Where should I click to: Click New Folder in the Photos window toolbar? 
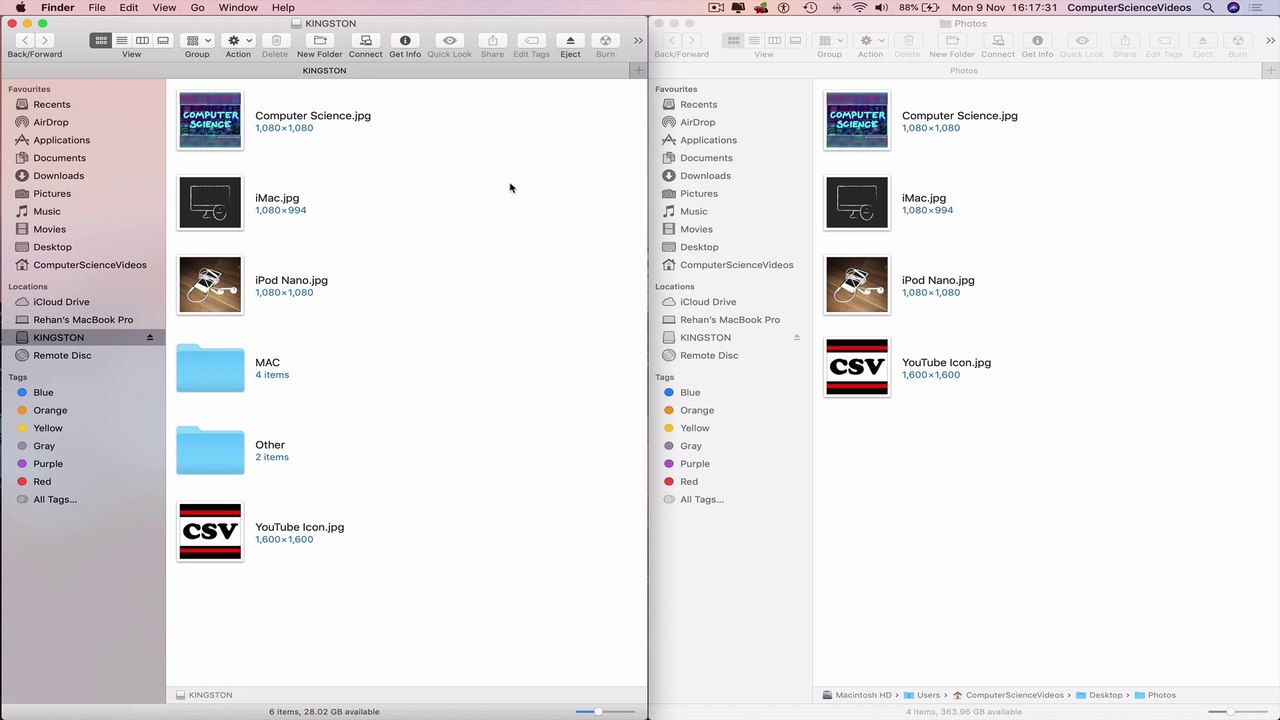tap(952, 40)
